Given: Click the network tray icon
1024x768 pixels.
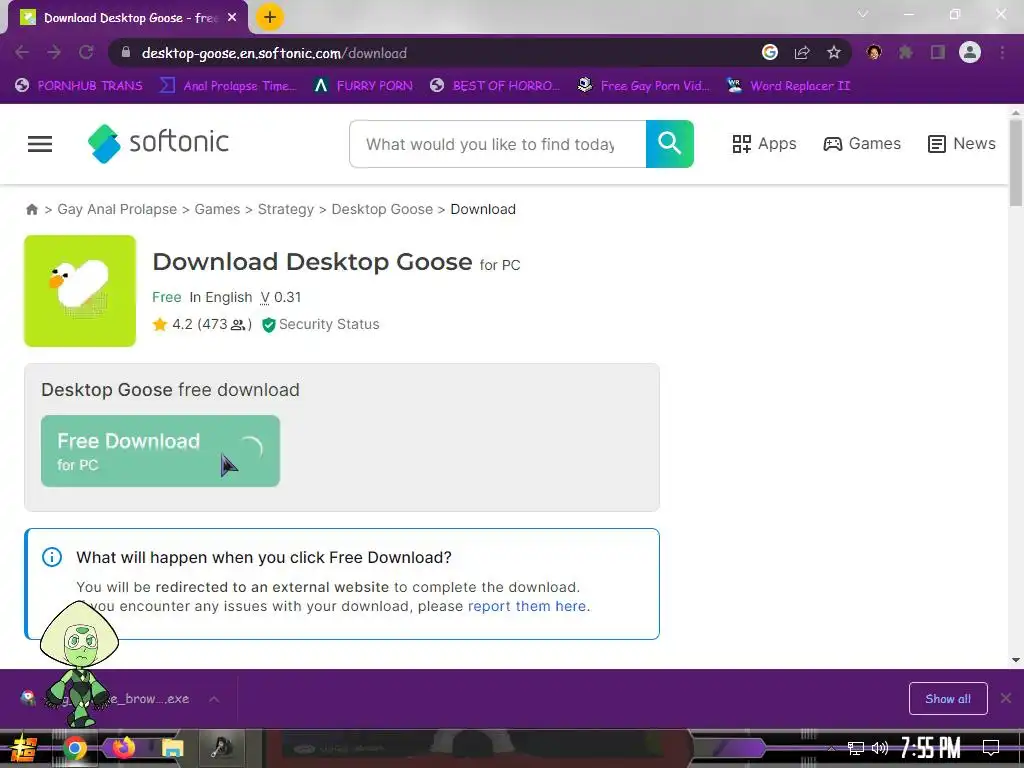Looking at the screenshot, I should pos(856,748).
